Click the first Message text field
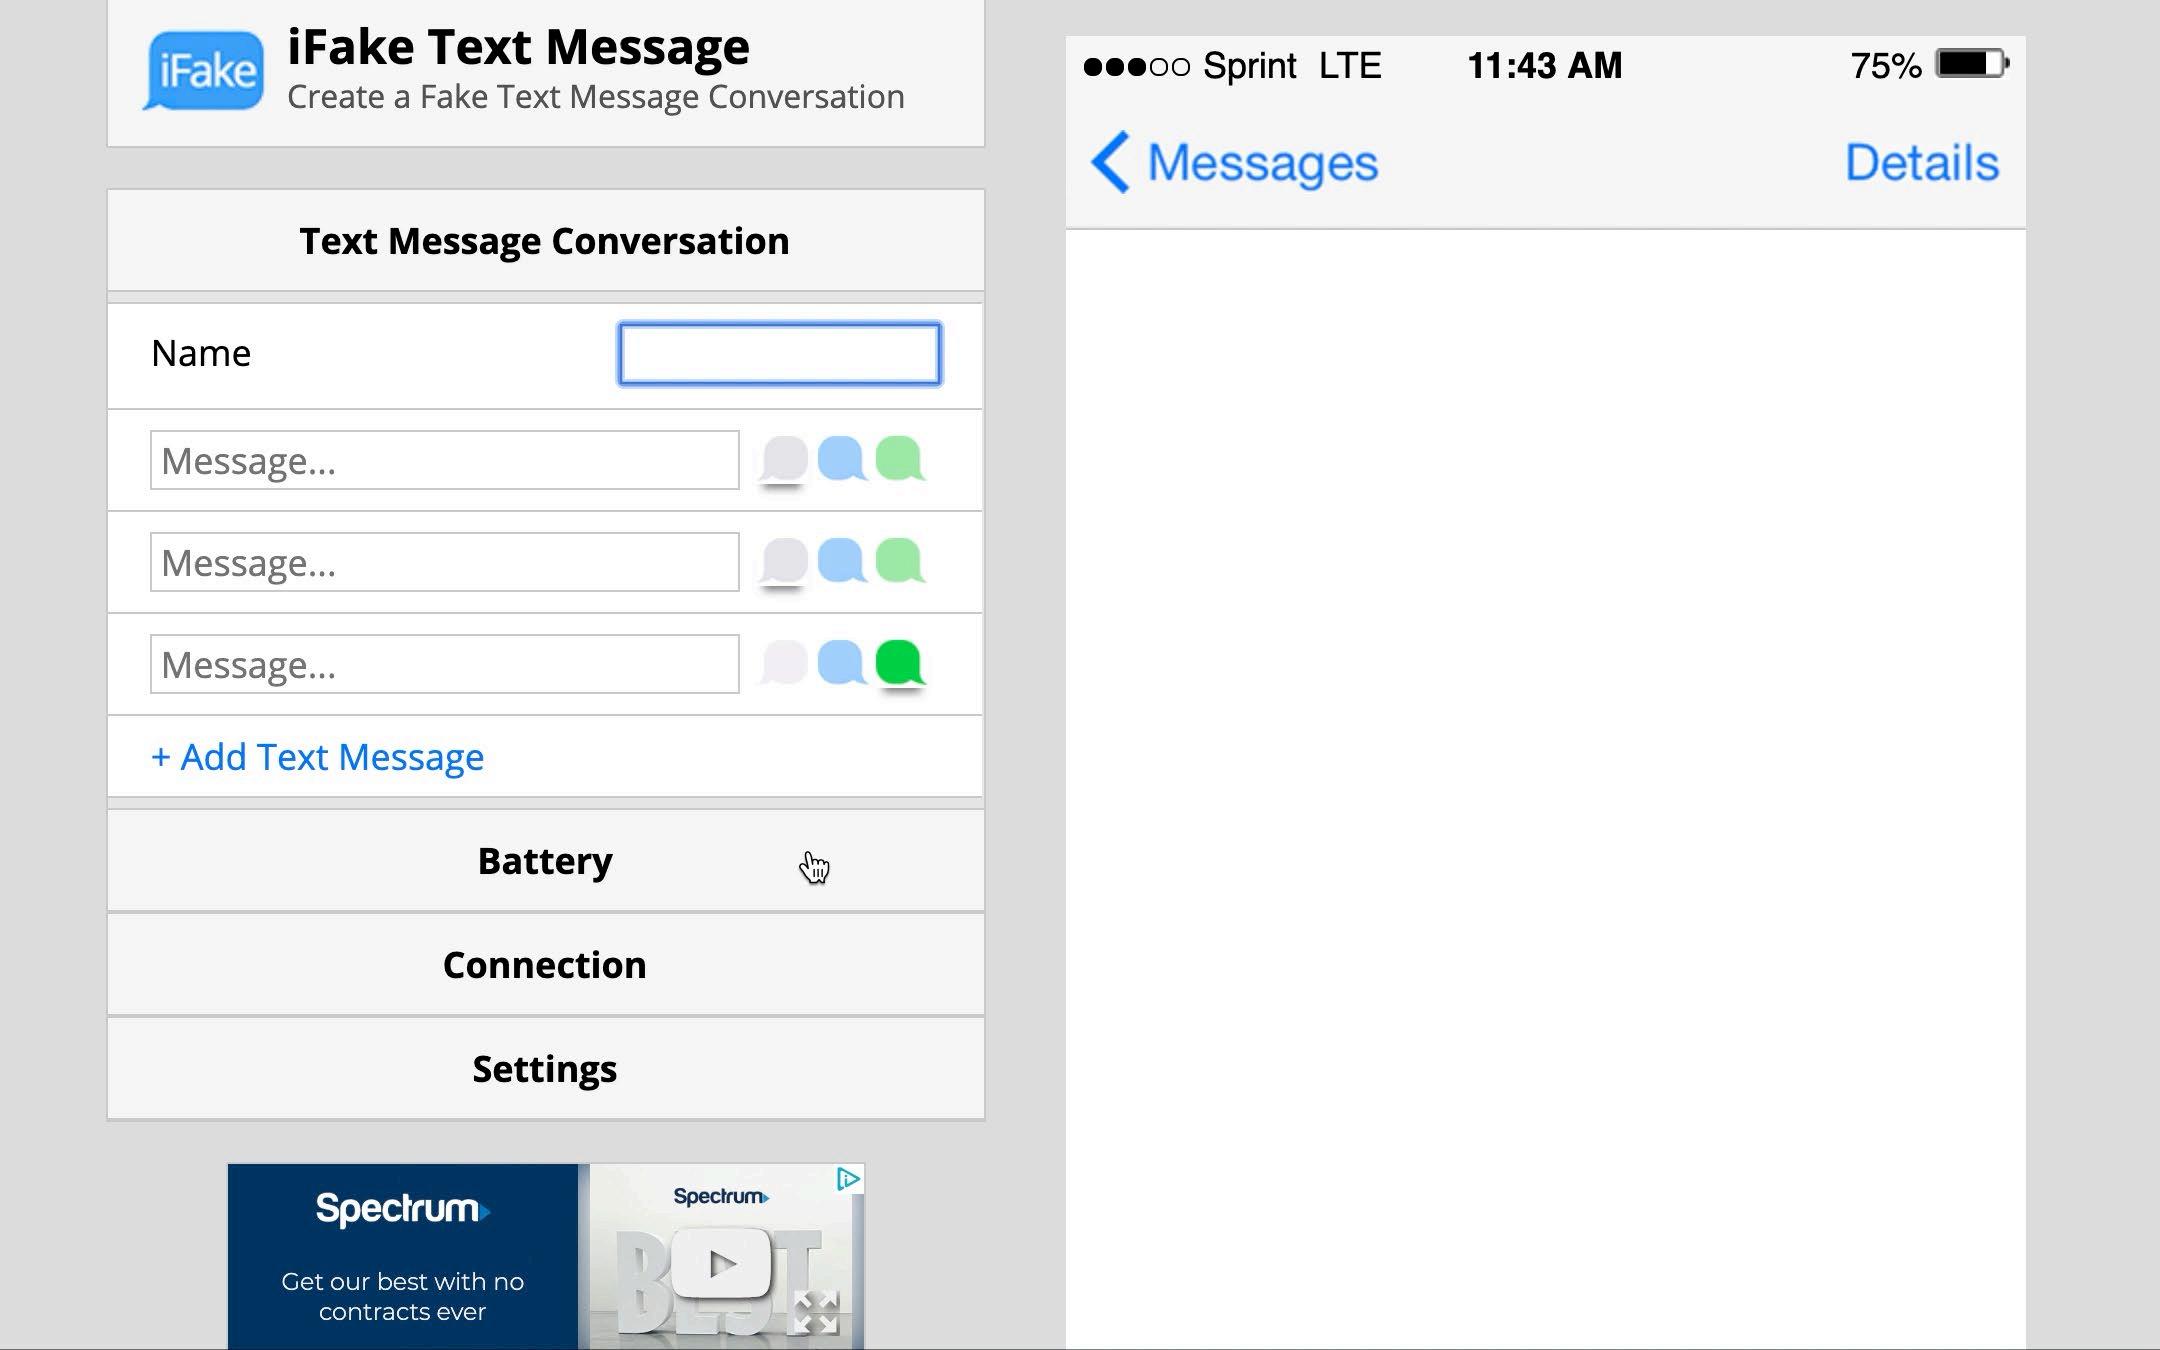This screenshot has width=2160, height=1350. 444,461
